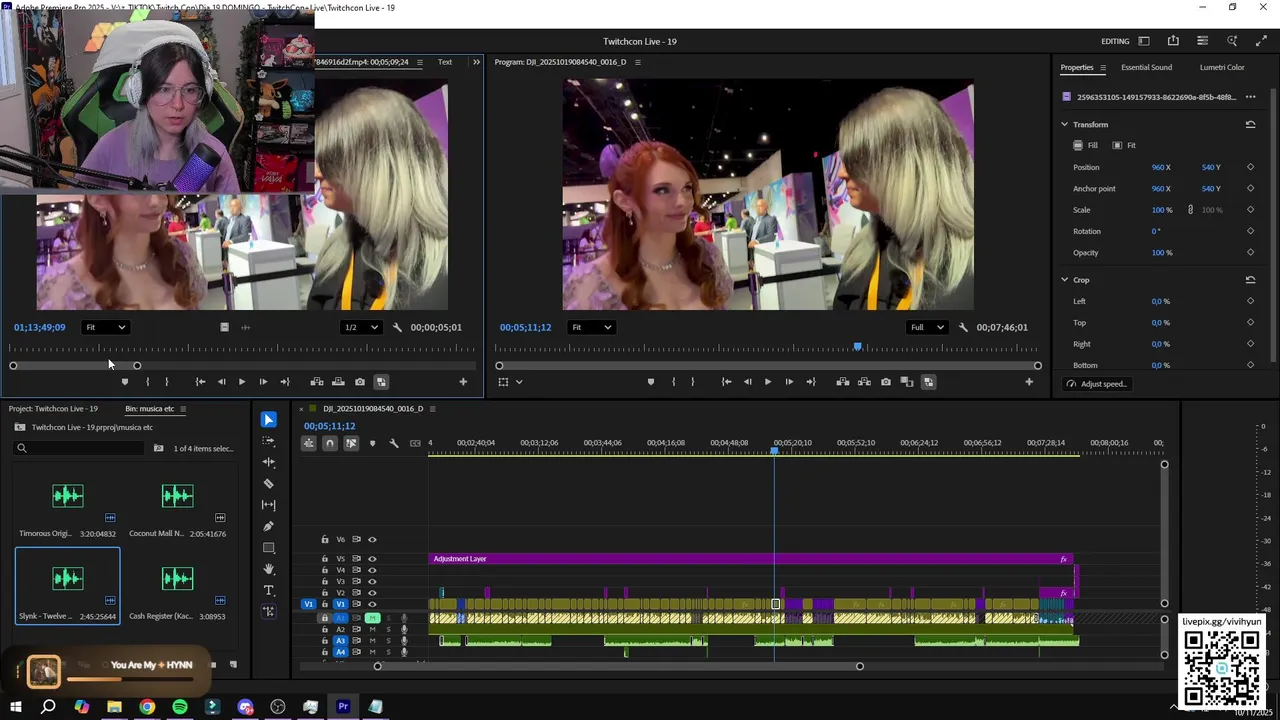Image resolution: width=1280 pixels, height=720 pixels.
Task: Toggle snap in timeline magnet button
Action: [x=329, y=443]
